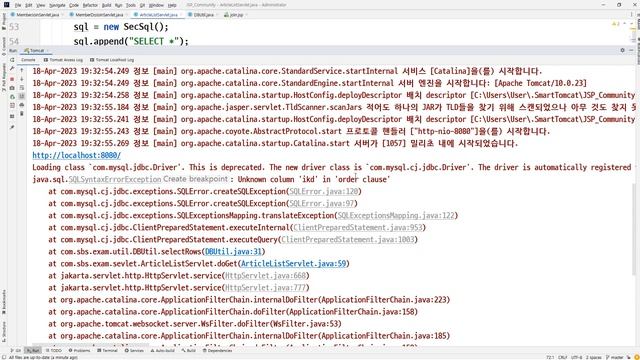Viewport: 640px width, 360px height.
Task: Select the Console tab
Action: tap(28, 60)
